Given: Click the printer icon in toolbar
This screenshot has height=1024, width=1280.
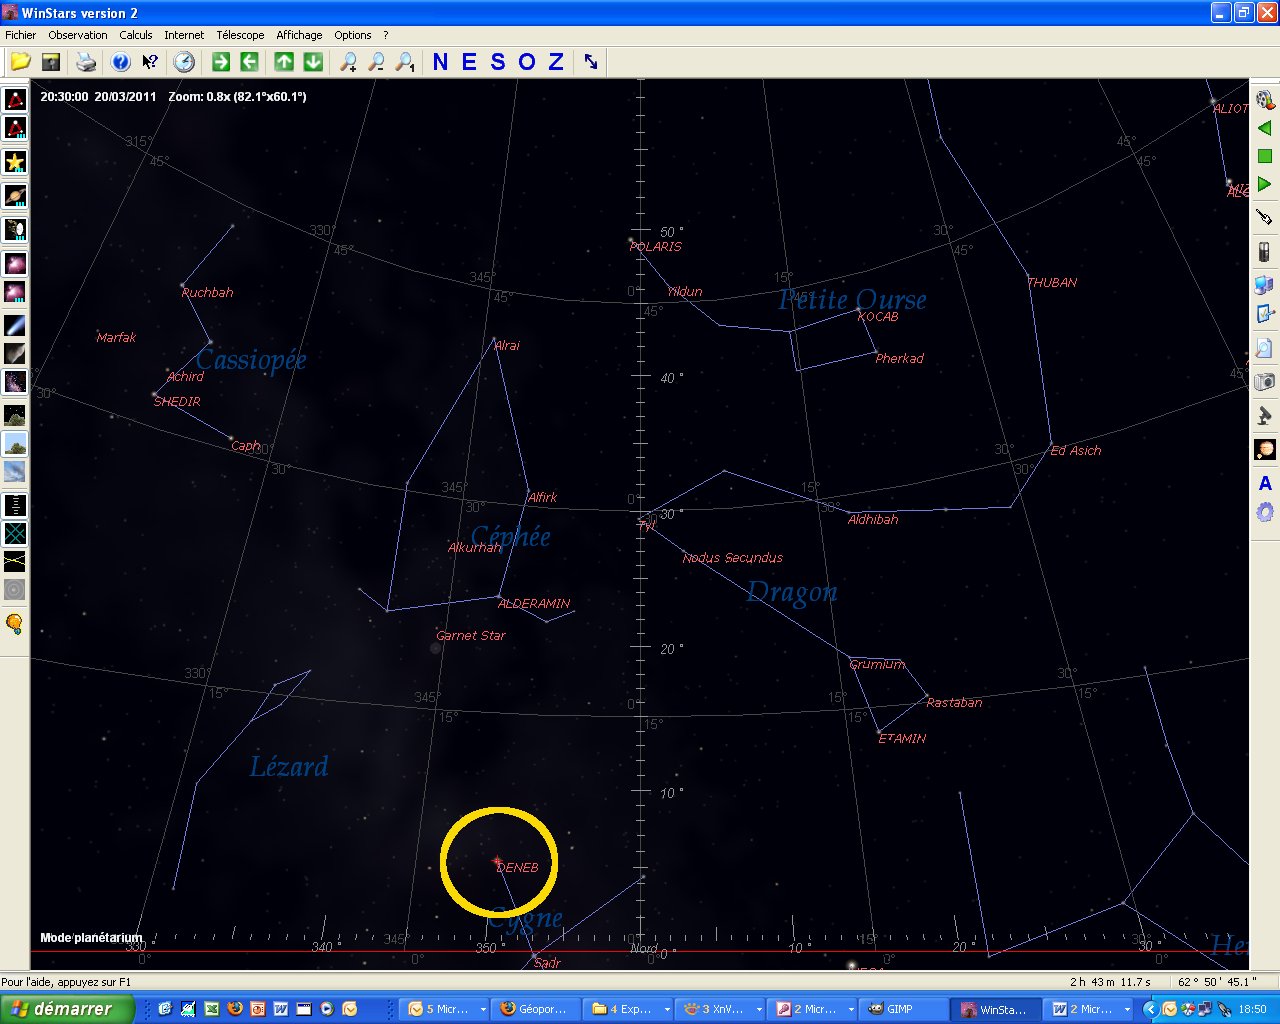Looking at the screenshot, I should pos(86,62).
